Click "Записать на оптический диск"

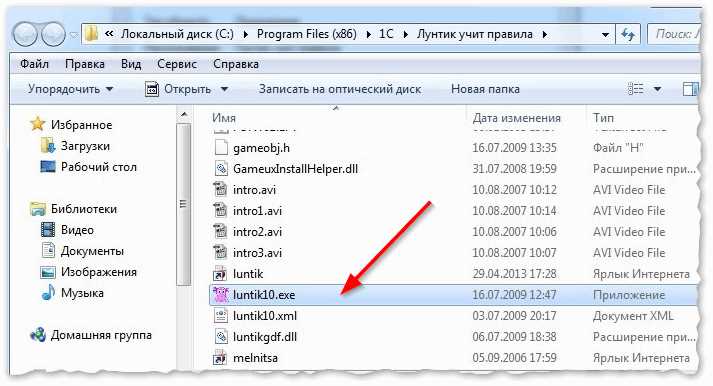click(x=340, y=89)
